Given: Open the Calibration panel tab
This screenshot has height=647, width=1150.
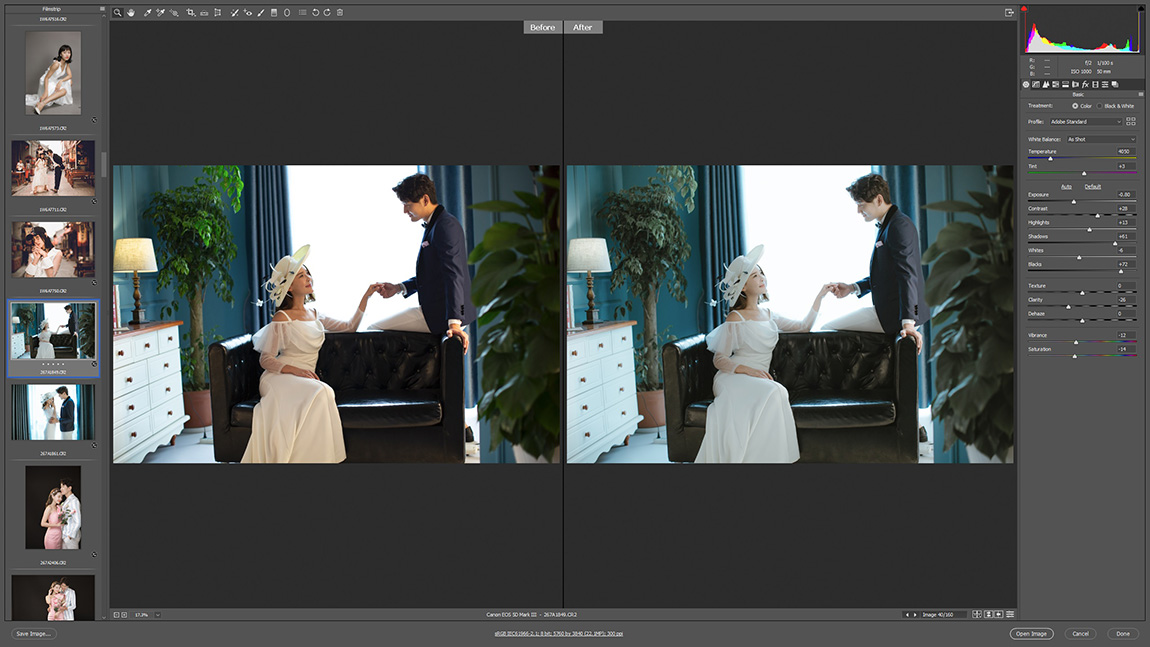Looking at the screenshot, I should pos(1095,84).
